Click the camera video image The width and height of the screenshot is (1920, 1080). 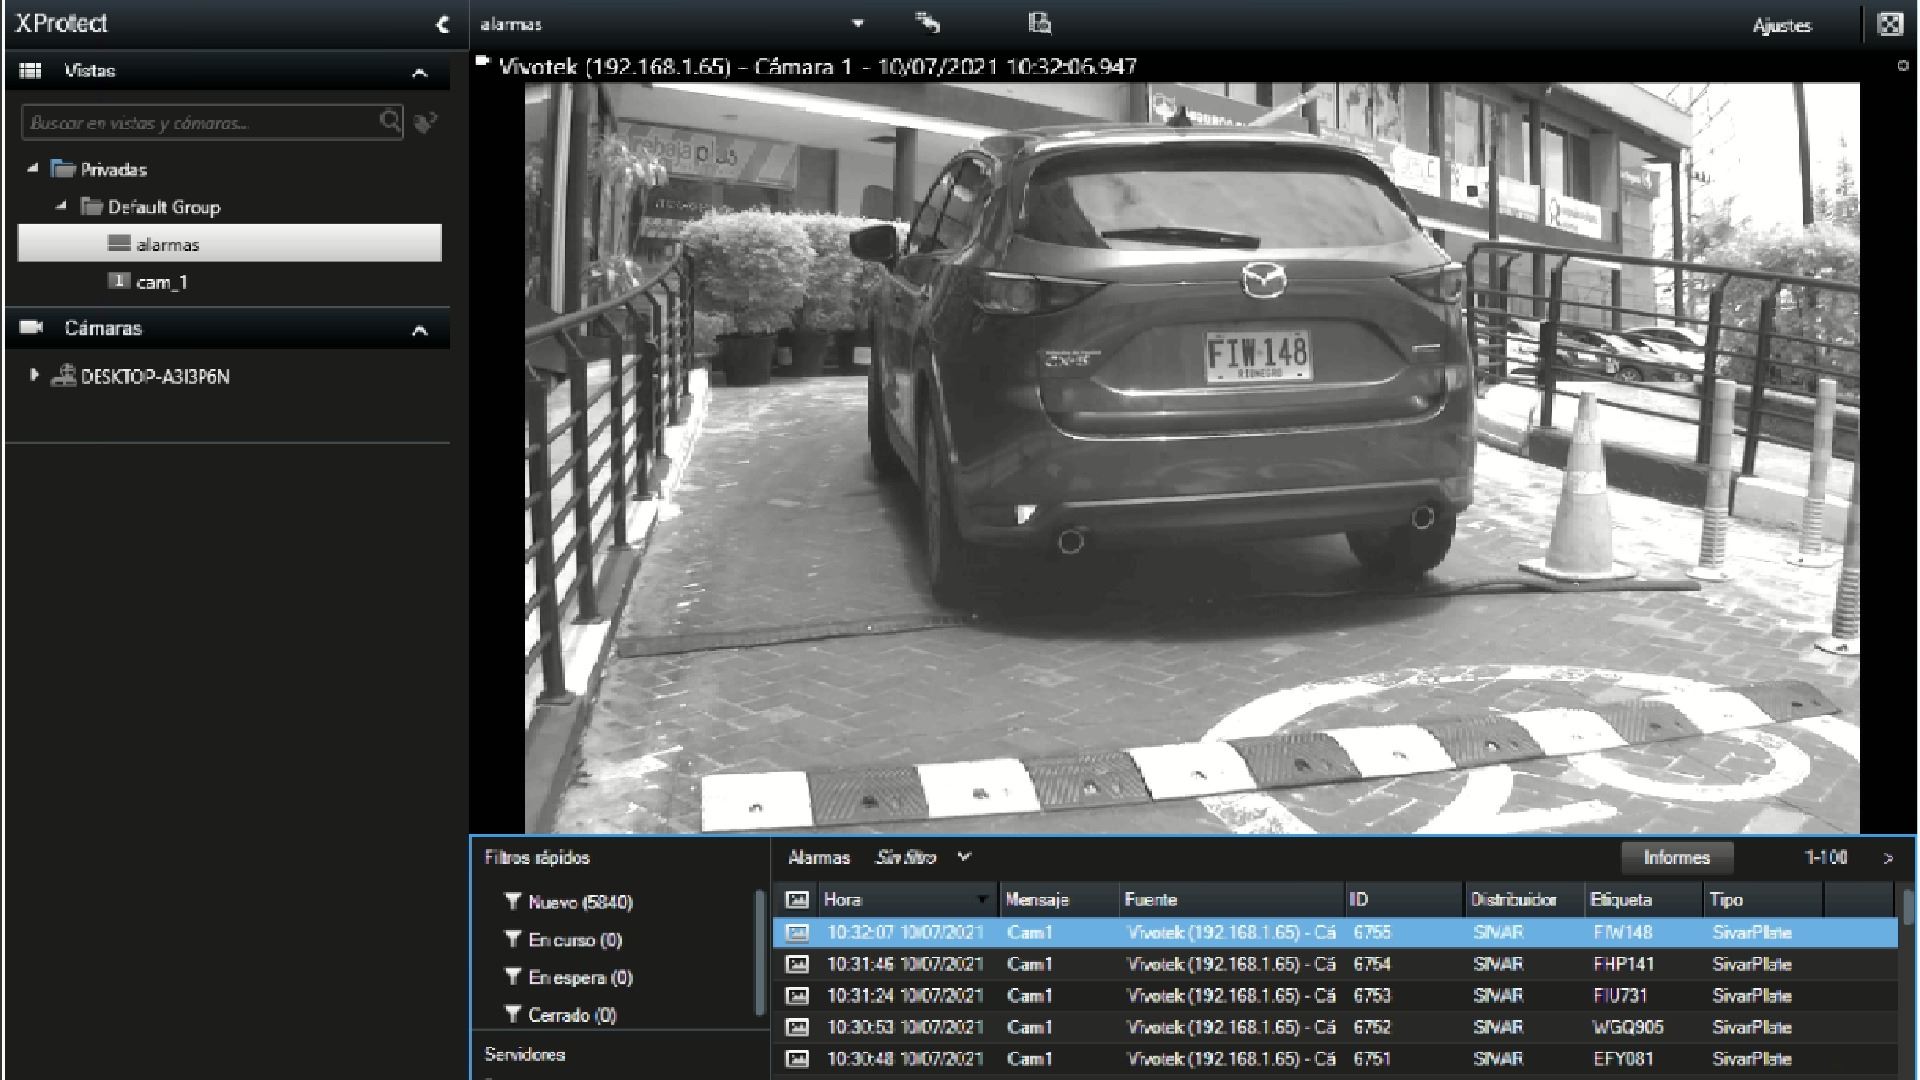point(1192,457)
